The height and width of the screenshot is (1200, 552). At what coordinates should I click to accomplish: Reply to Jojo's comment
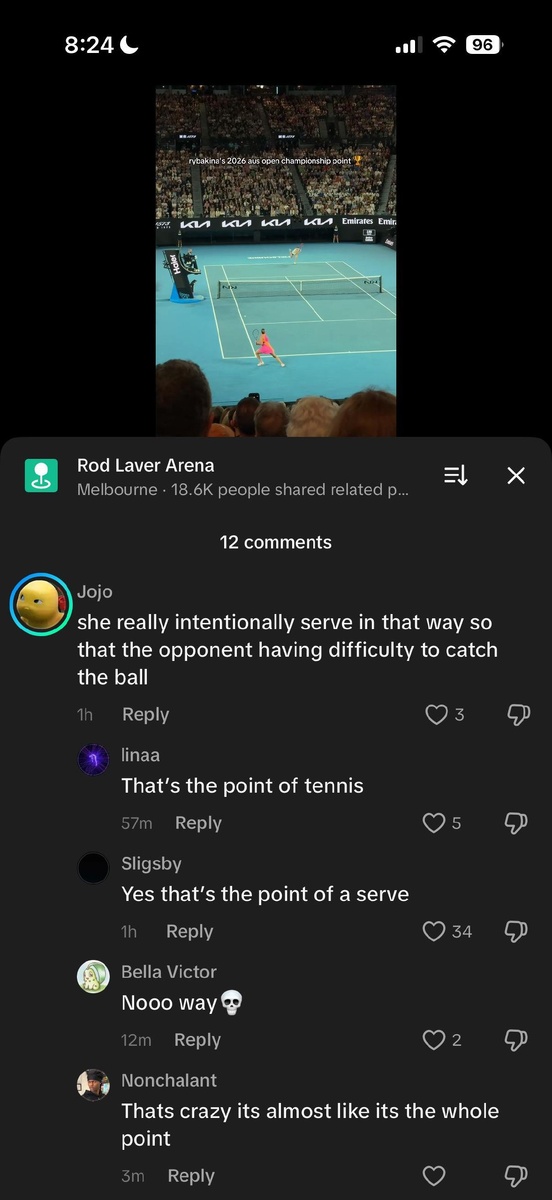click(x=145, y=714)
